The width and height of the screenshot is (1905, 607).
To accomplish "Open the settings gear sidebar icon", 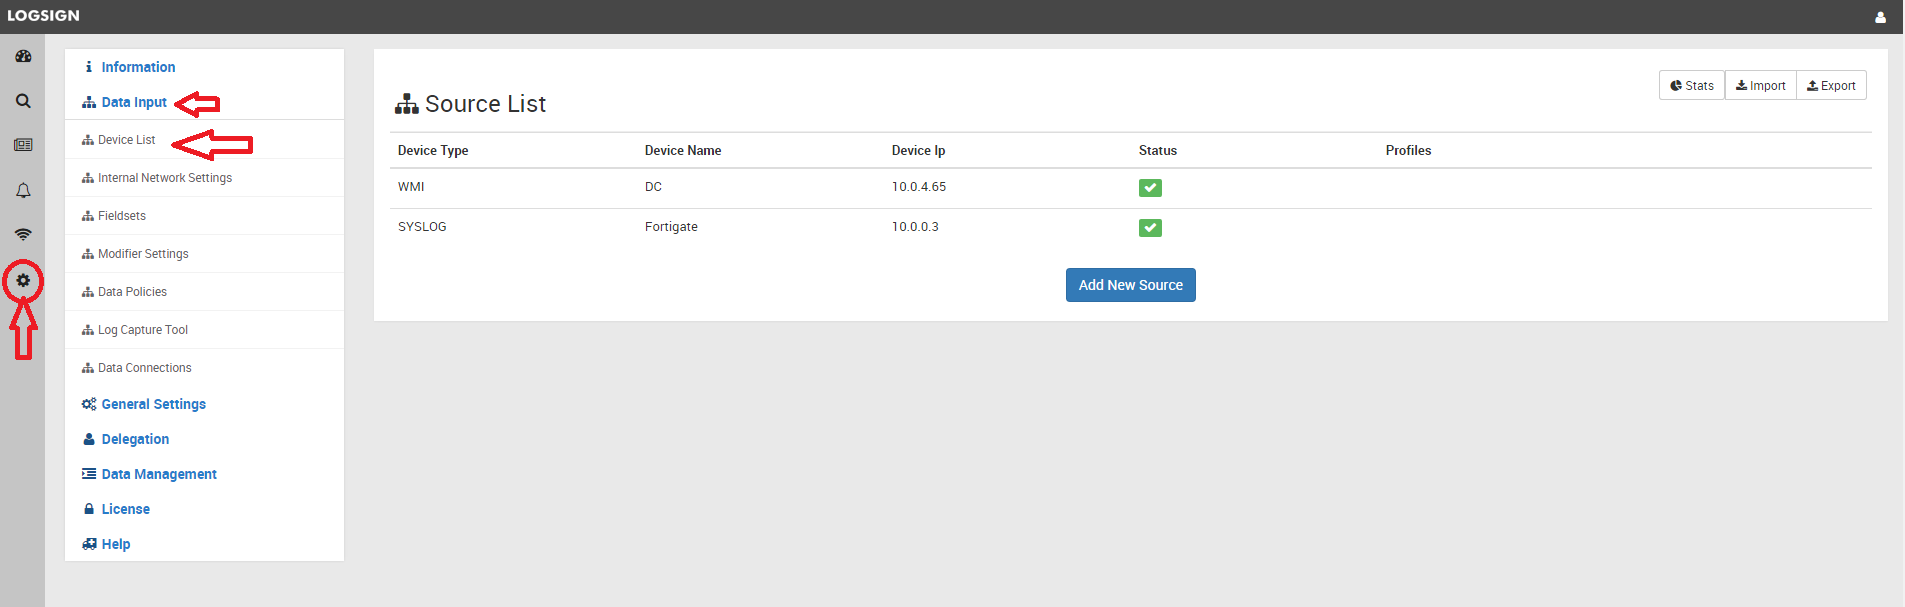I will (x=23, y=281).
